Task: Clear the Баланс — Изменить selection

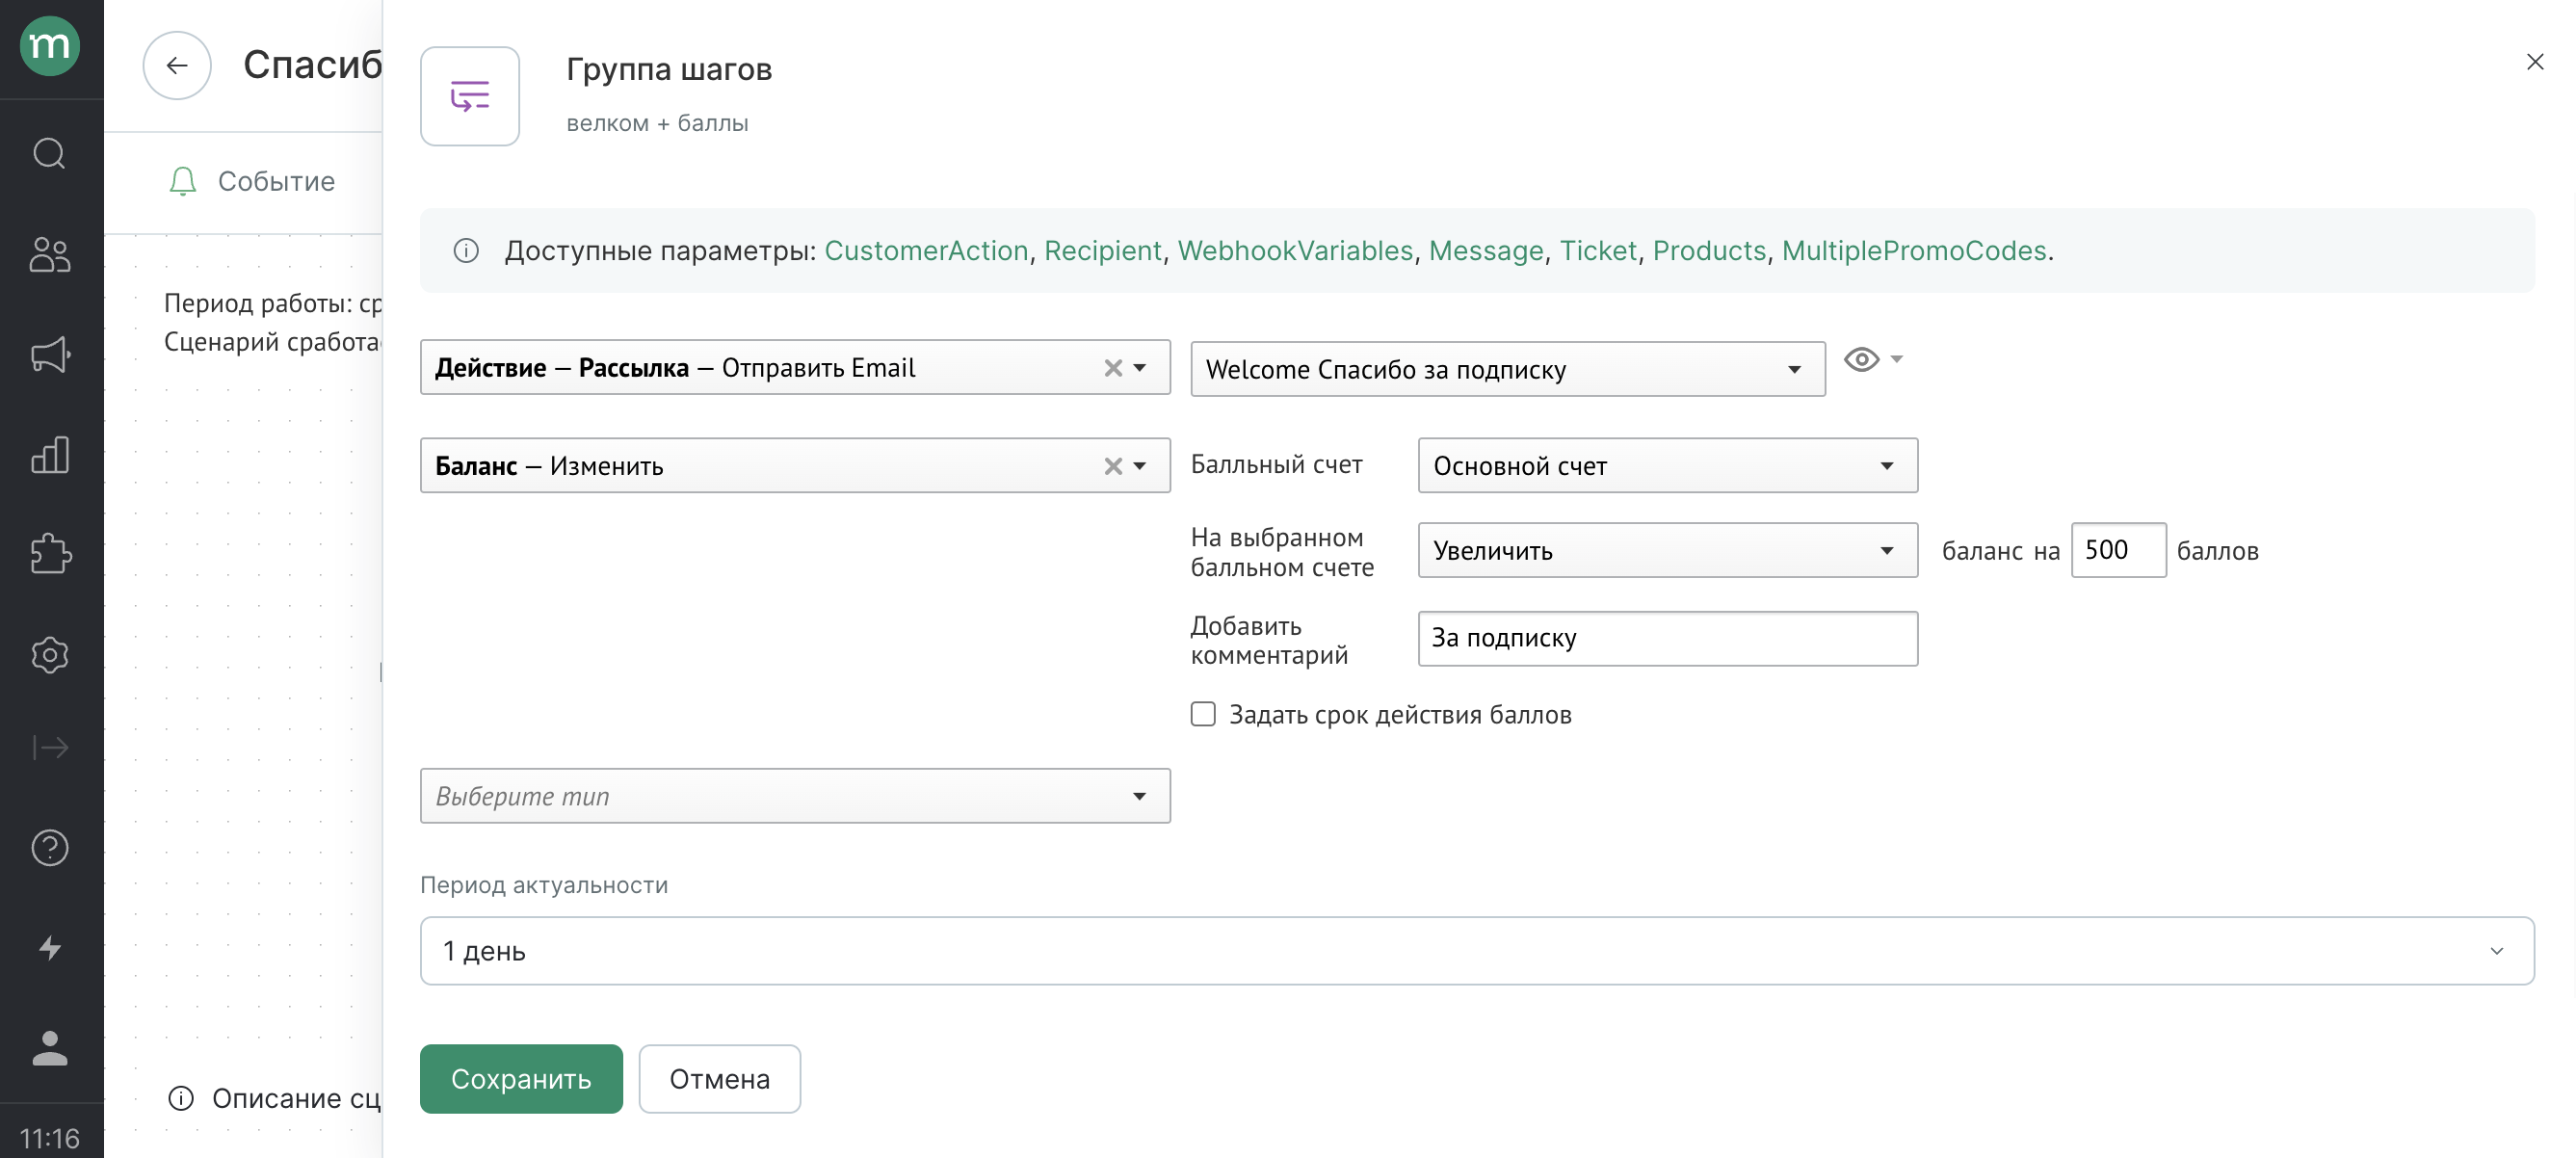Action: click(x=1112, y=466)
